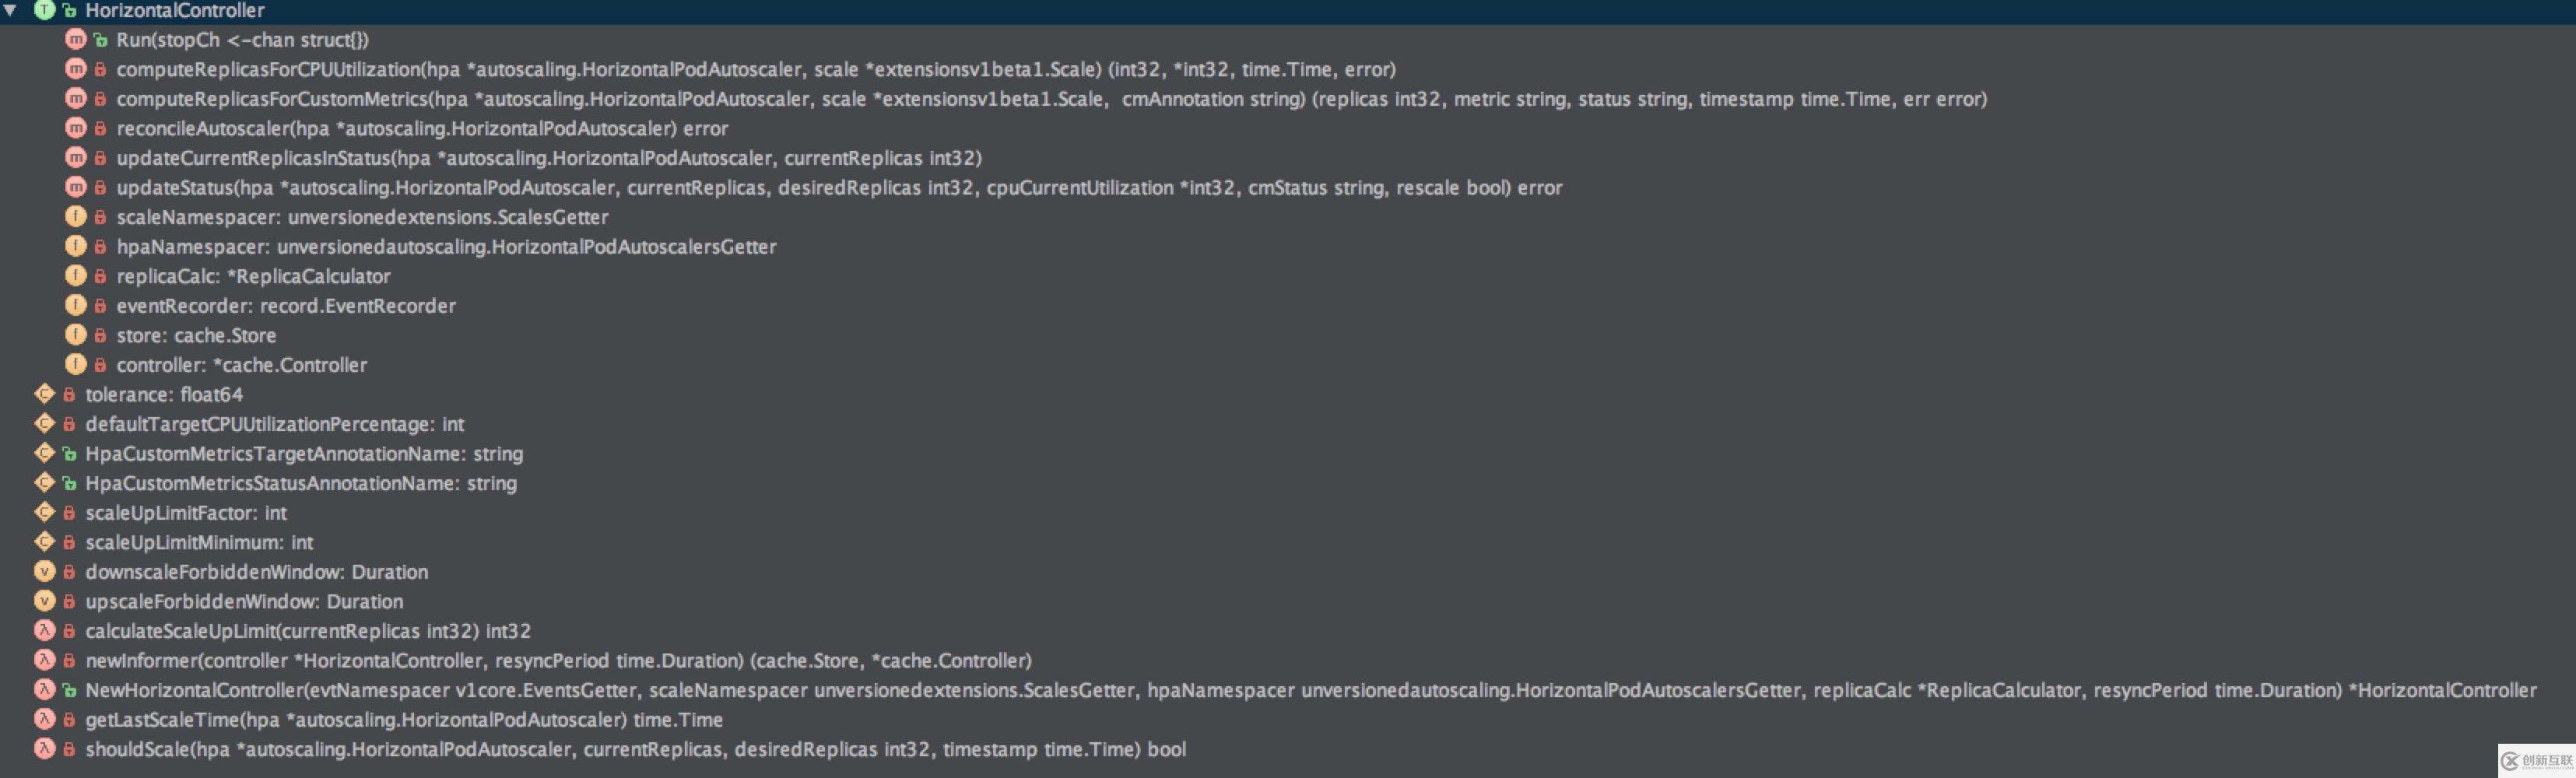Viewport: 2576px width, 778px height.
Task: Click red private lock icon beside shouldScale
Action: [69, 748]
